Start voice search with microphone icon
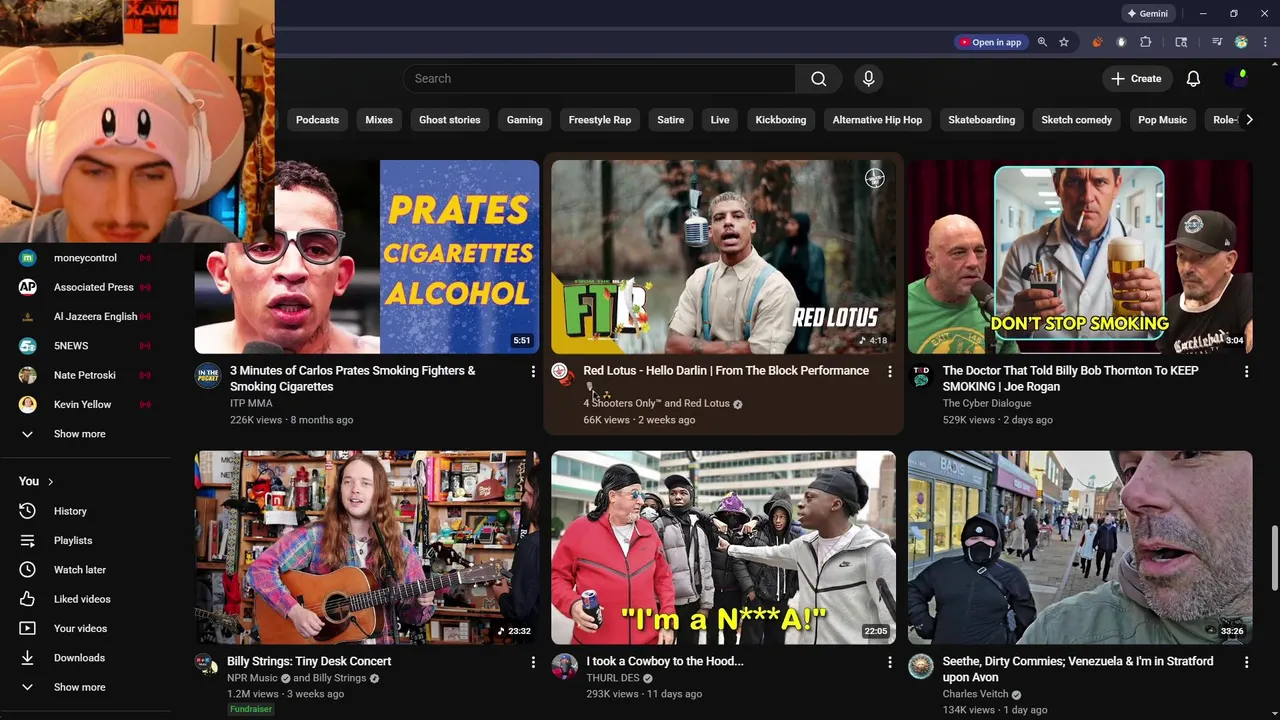The width and height of the screenshot is (1280, 720). (868, 79)
